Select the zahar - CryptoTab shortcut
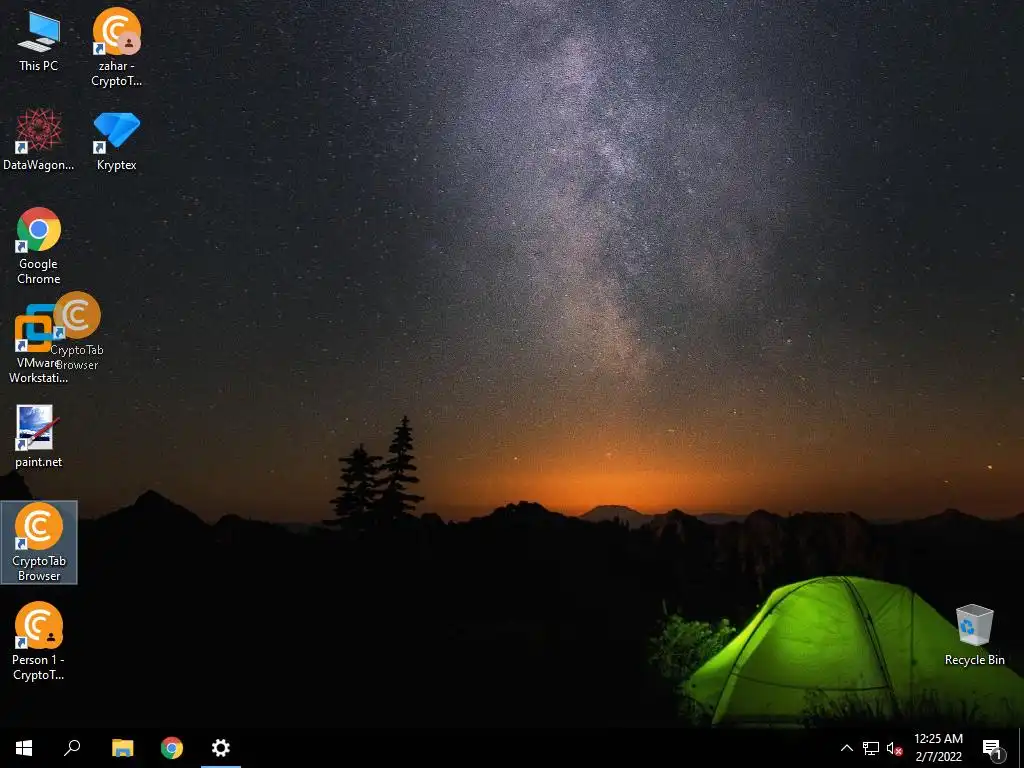The image size is (1024, 768). pos(116,47)
